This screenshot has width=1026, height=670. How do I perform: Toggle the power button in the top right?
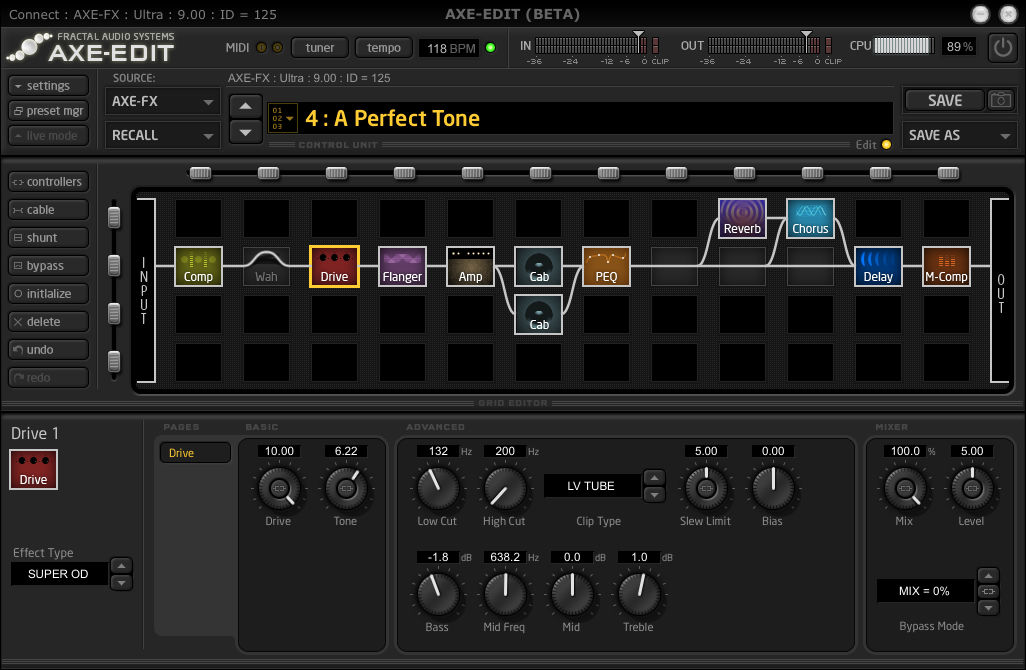pyautogui.click(x=1002, y=46)
